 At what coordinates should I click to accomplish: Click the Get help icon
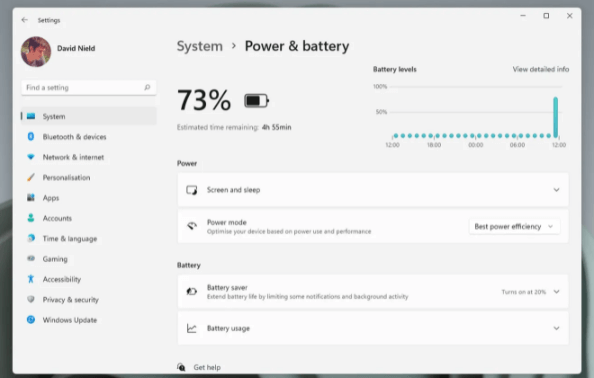[x=181, y=367]
